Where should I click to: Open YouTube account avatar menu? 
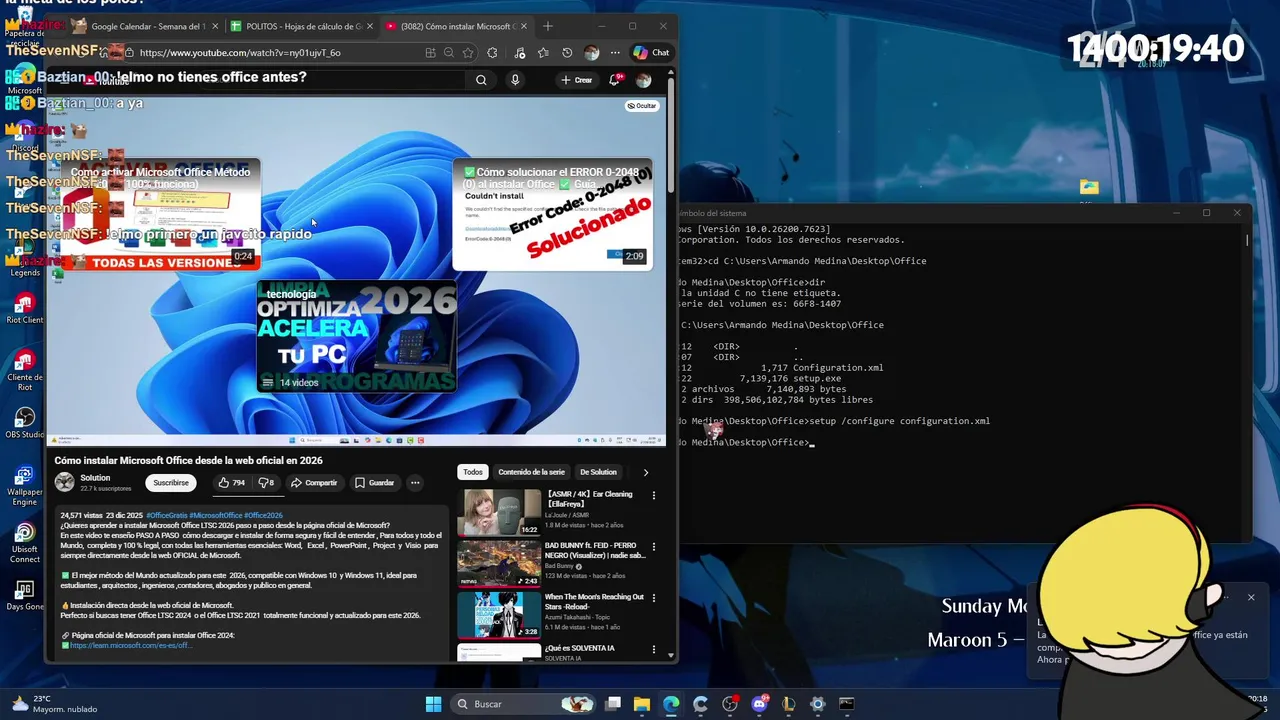point(644,80)
